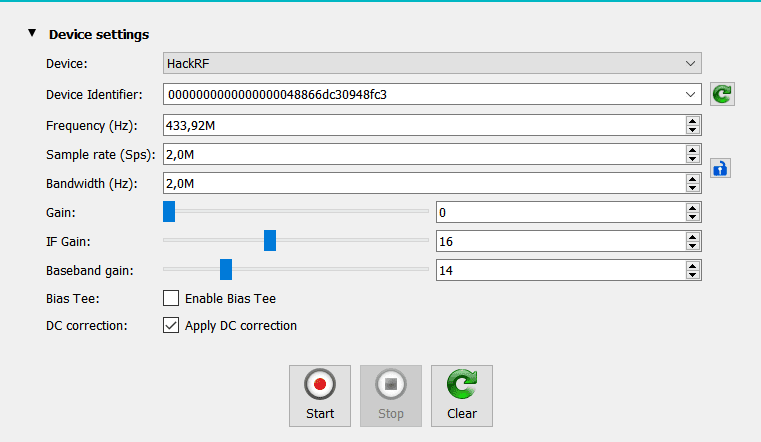Click the Baseband gain slider handle
The height and width of the screenshot is (442, 761).
[x=226, y=270]
